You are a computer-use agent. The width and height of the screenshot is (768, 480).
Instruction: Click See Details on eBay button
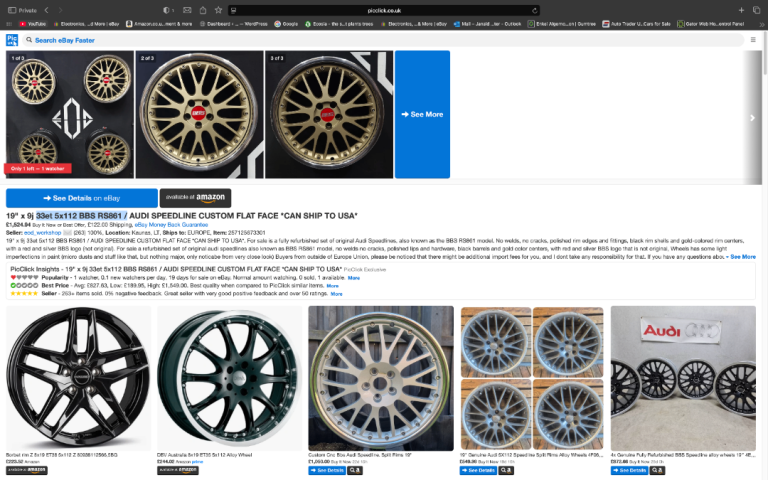coord(82,198)
